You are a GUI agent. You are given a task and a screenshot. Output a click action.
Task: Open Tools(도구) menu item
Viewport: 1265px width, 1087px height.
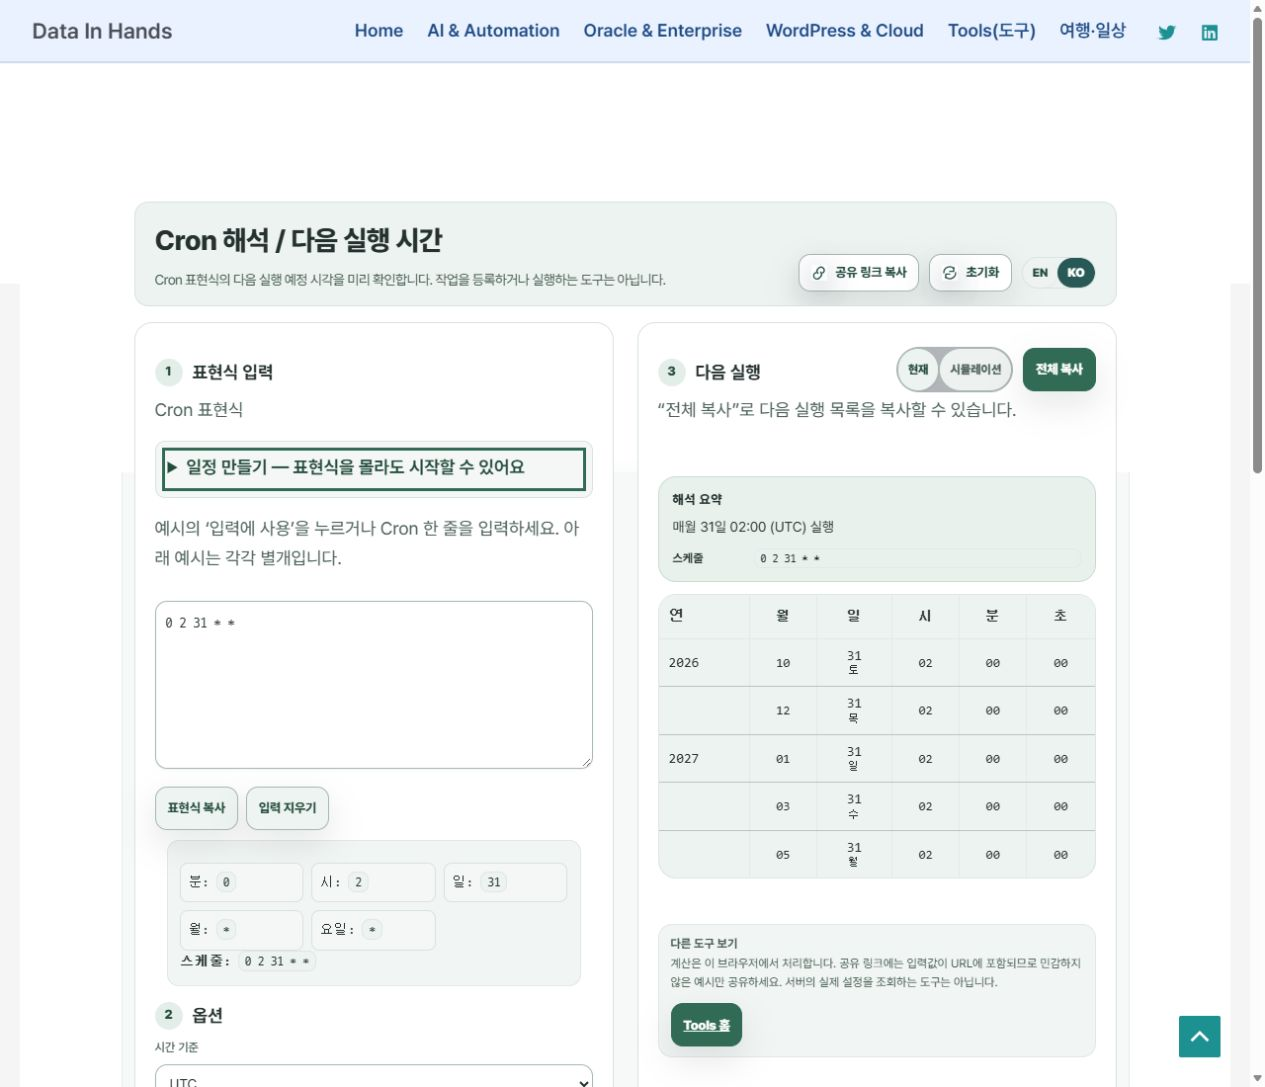(x=992, y=30)
